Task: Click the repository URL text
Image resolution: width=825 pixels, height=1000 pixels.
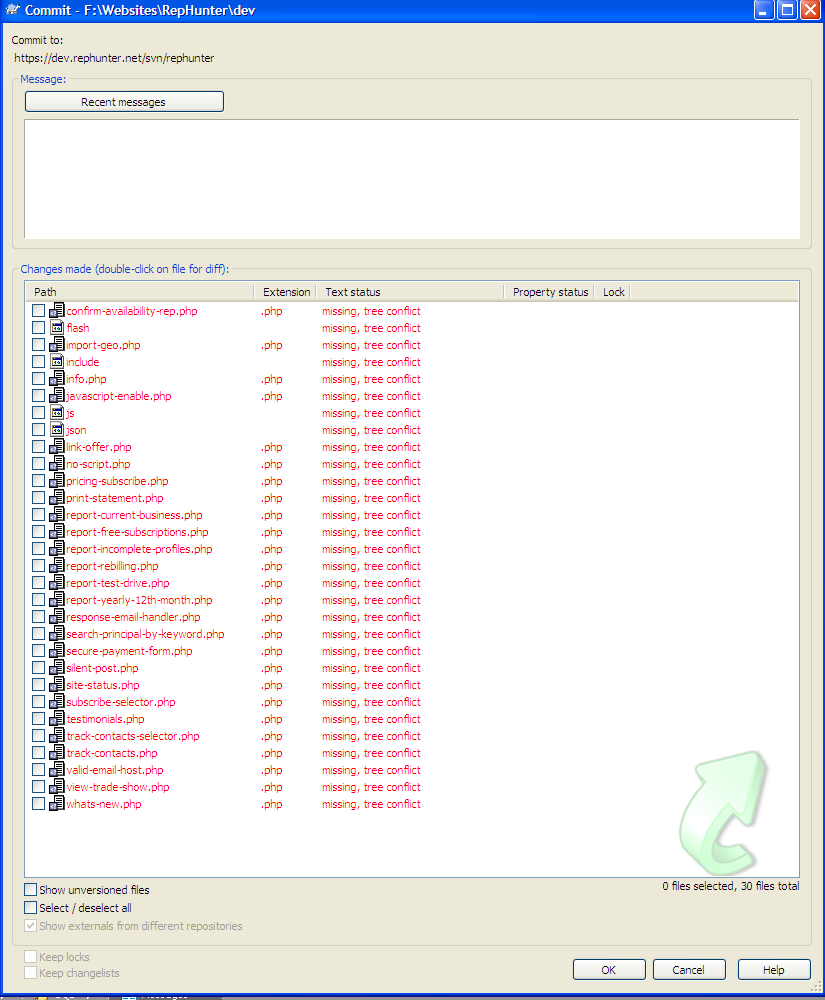Action: (114, 58)
